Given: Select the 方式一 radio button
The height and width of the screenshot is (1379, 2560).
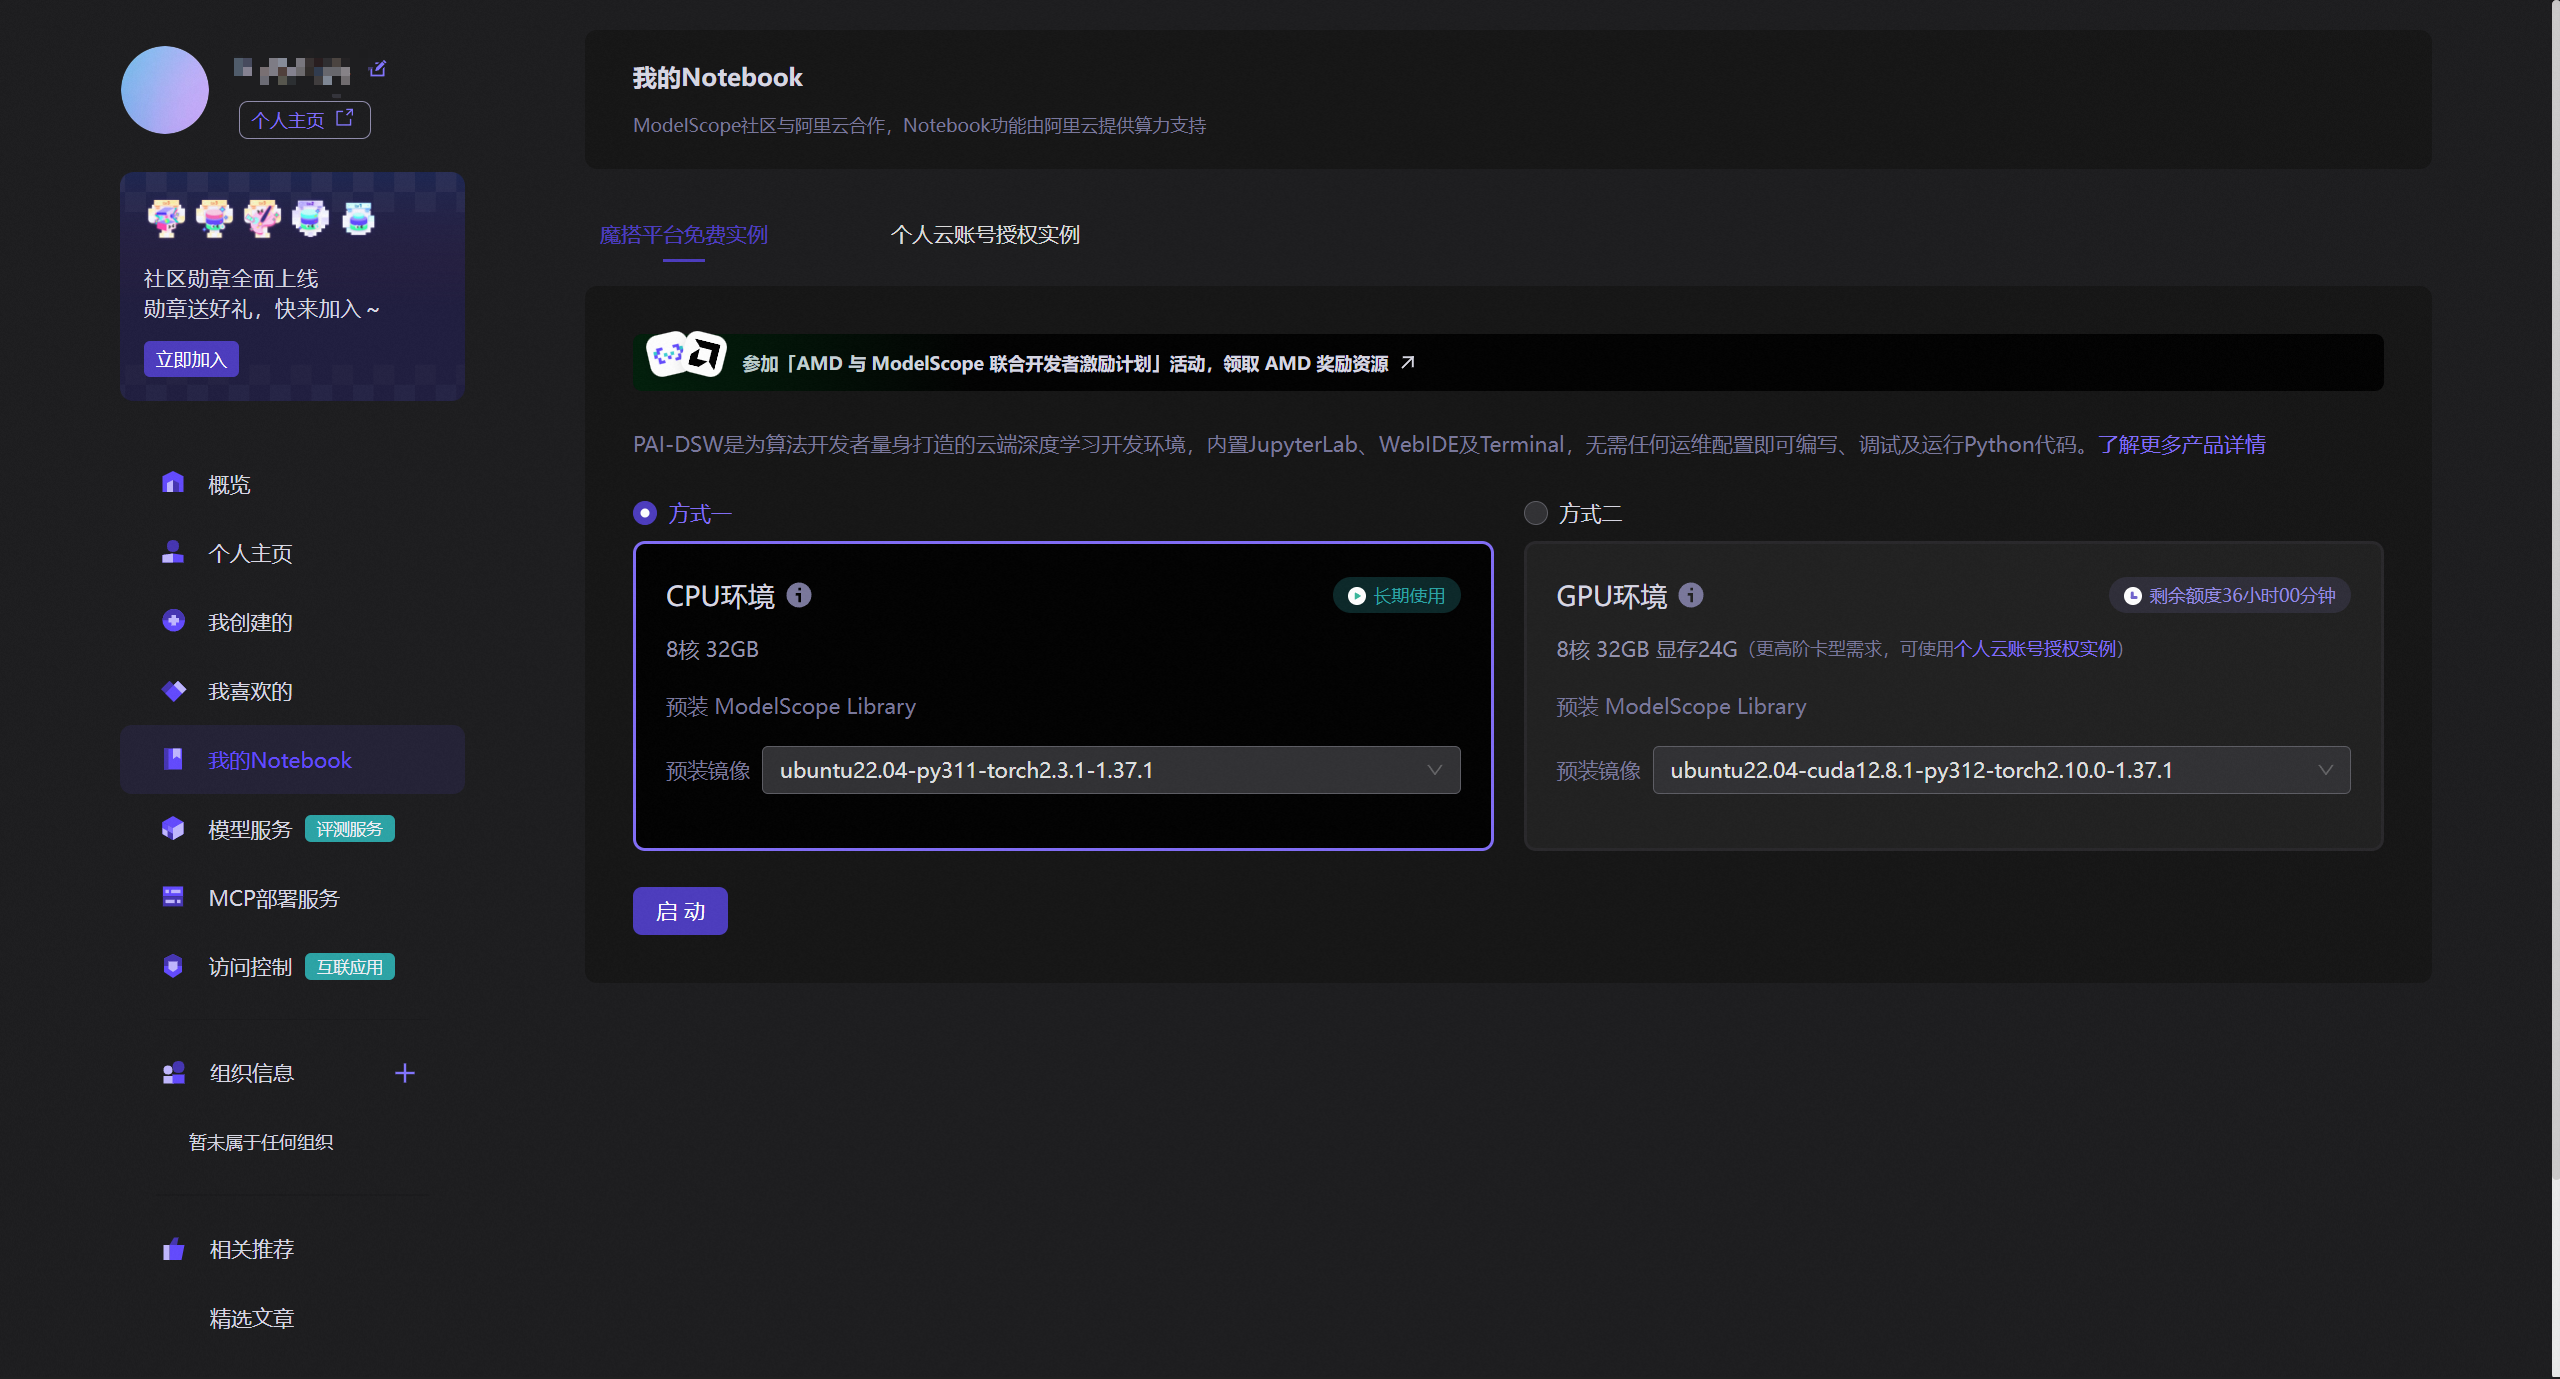Looking at the screenshot, I should click(645, 513).
